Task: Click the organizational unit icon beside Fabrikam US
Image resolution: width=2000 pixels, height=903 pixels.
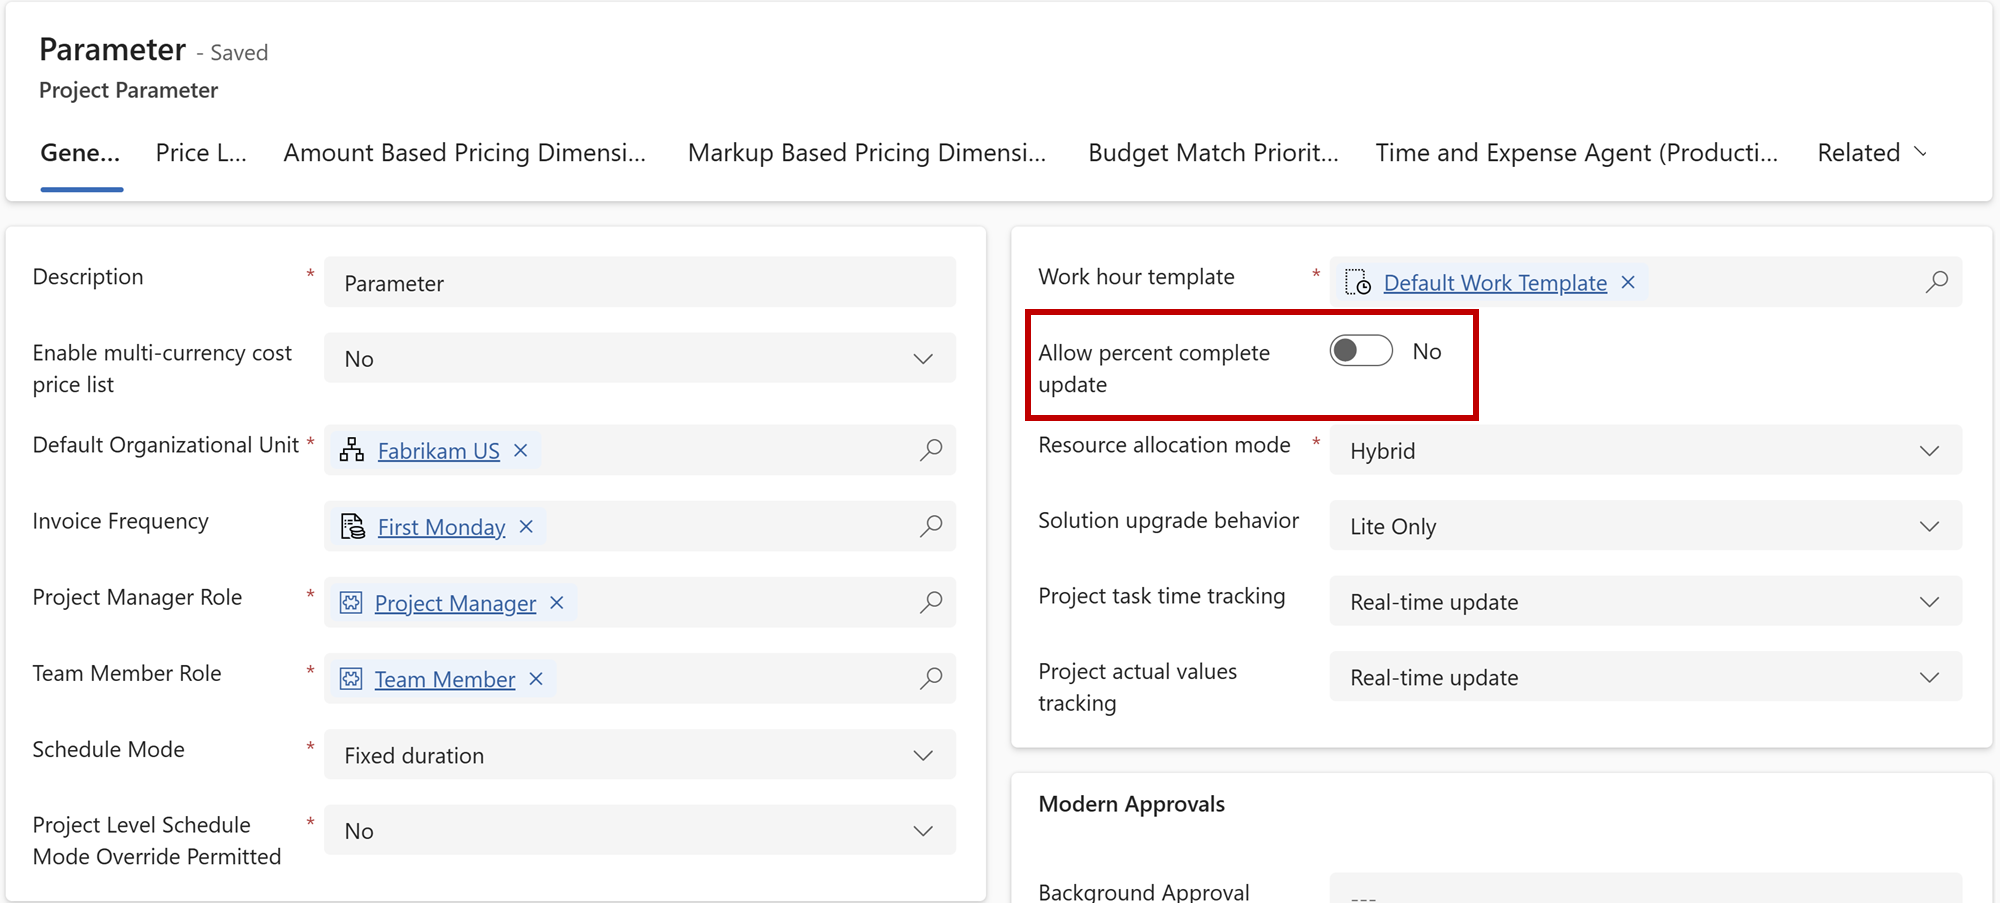Action: 351,450
